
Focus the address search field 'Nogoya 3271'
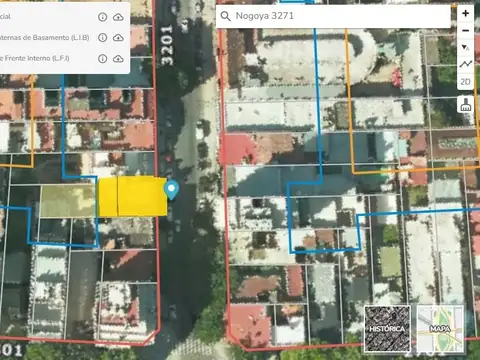(x=333, y=16)
